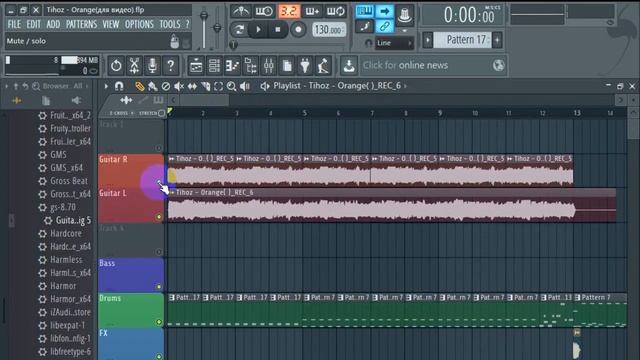This screenshot has width=640, height=360.
Task: Open the plugin picker plug icon
Action: [x=305, y=66]
